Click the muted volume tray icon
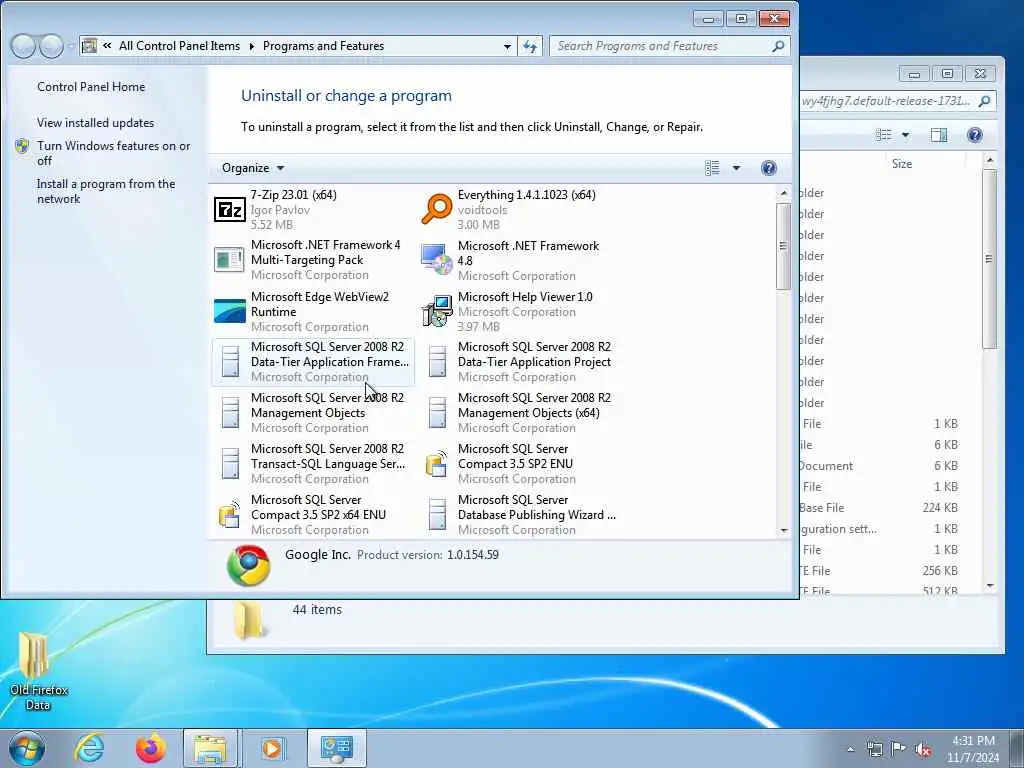Image resolution: width=1024 pixels, height=768 pixels. point(923,750)
